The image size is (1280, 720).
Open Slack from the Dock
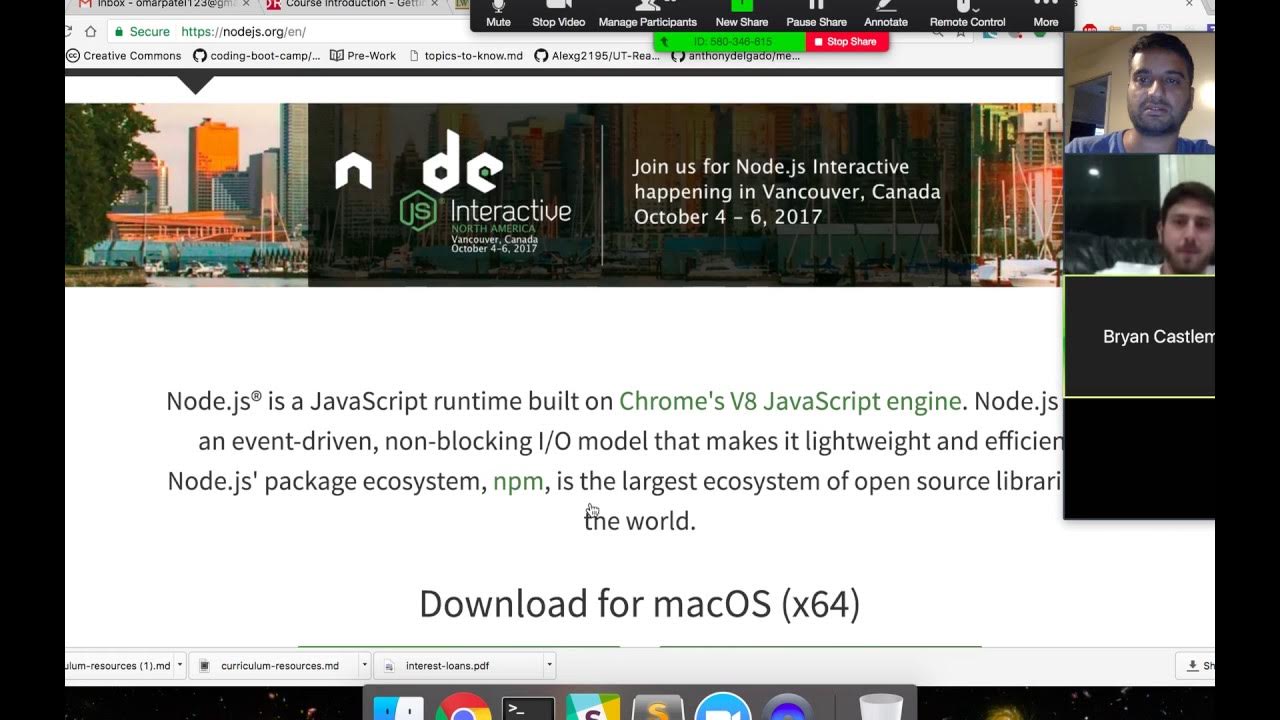click(593, 707)
